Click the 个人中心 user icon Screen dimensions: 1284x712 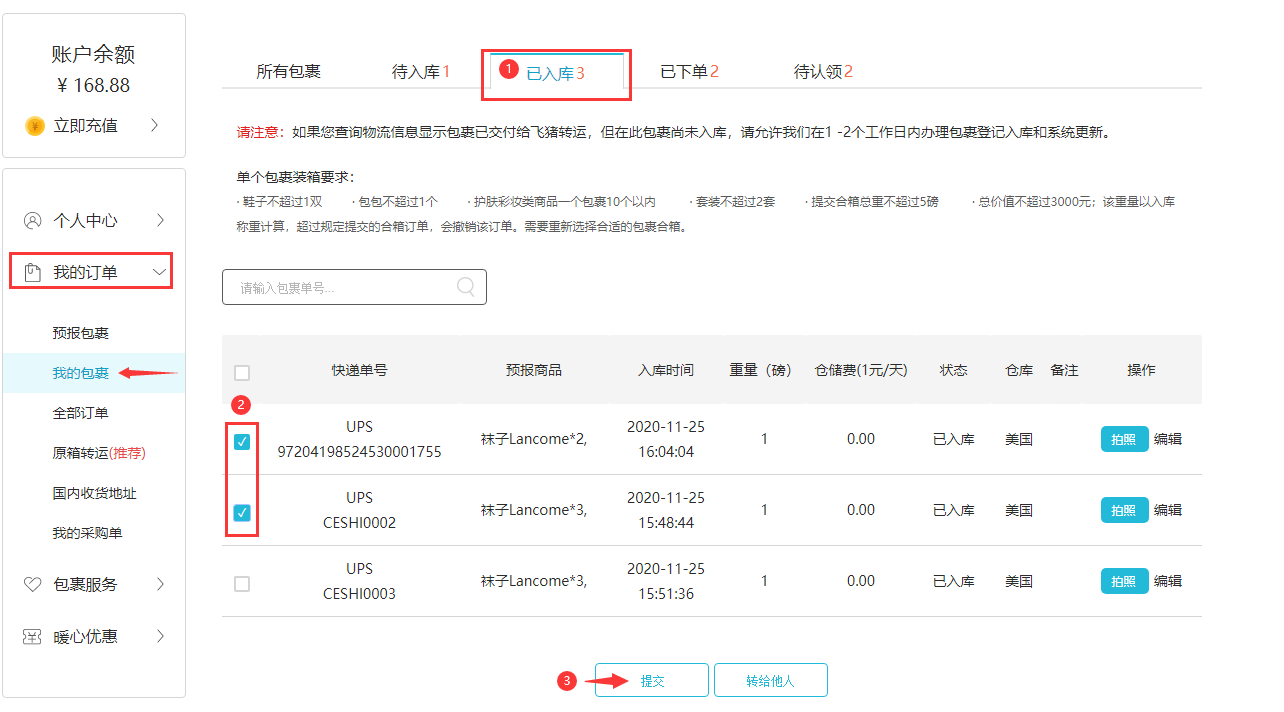click(33, 221)
